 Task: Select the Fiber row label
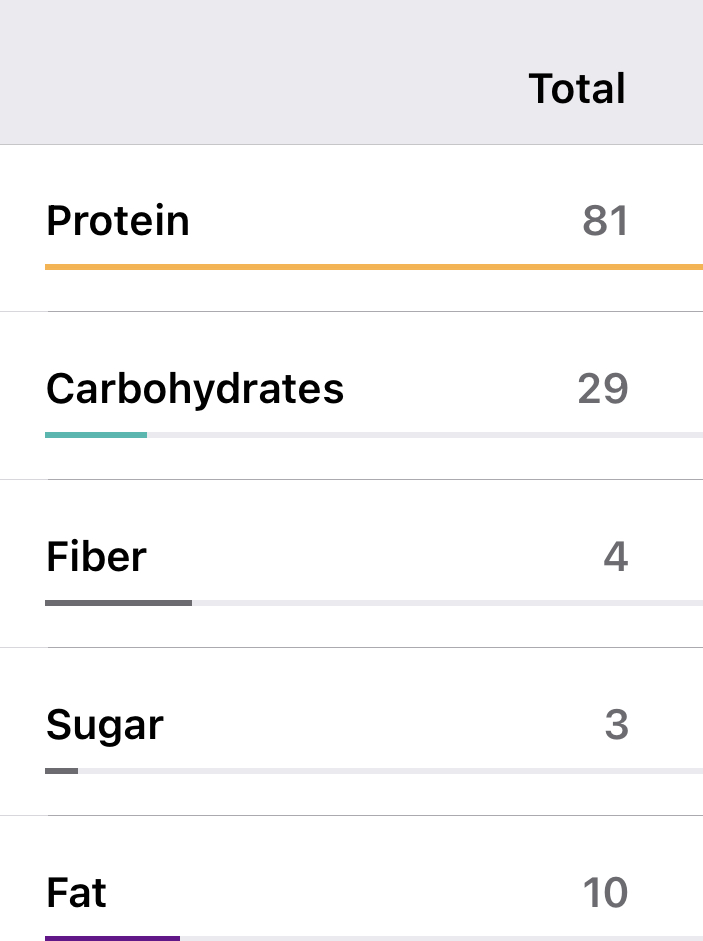pos(96,557)
